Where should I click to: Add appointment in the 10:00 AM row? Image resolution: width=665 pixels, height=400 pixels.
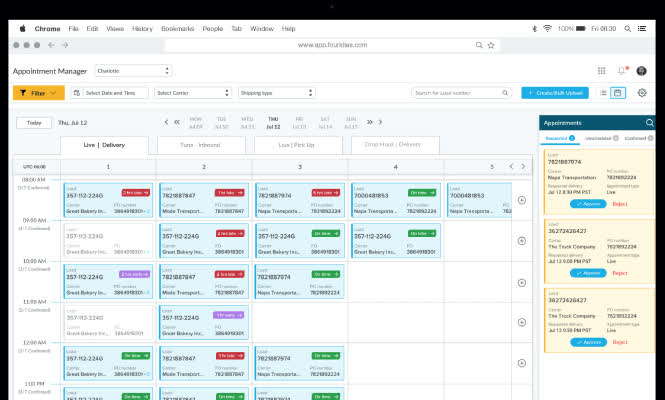coord(522,283)
